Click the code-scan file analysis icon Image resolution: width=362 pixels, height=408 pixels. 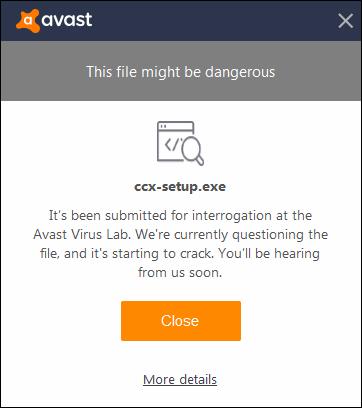click(x=180, y=143)
